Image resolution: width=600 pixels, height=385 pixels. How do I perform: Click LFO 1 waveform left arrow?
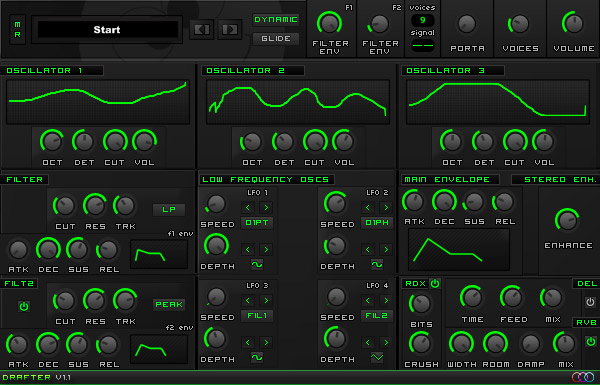248,250
